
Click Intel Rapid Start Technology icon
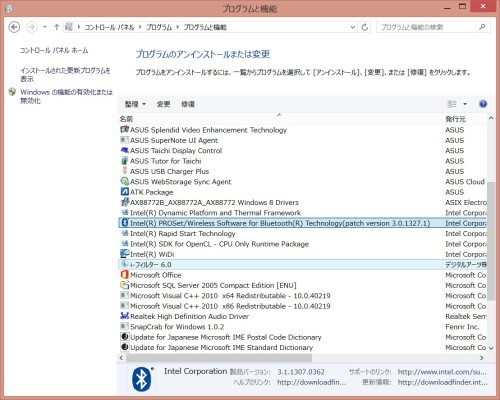pos(124,233)
